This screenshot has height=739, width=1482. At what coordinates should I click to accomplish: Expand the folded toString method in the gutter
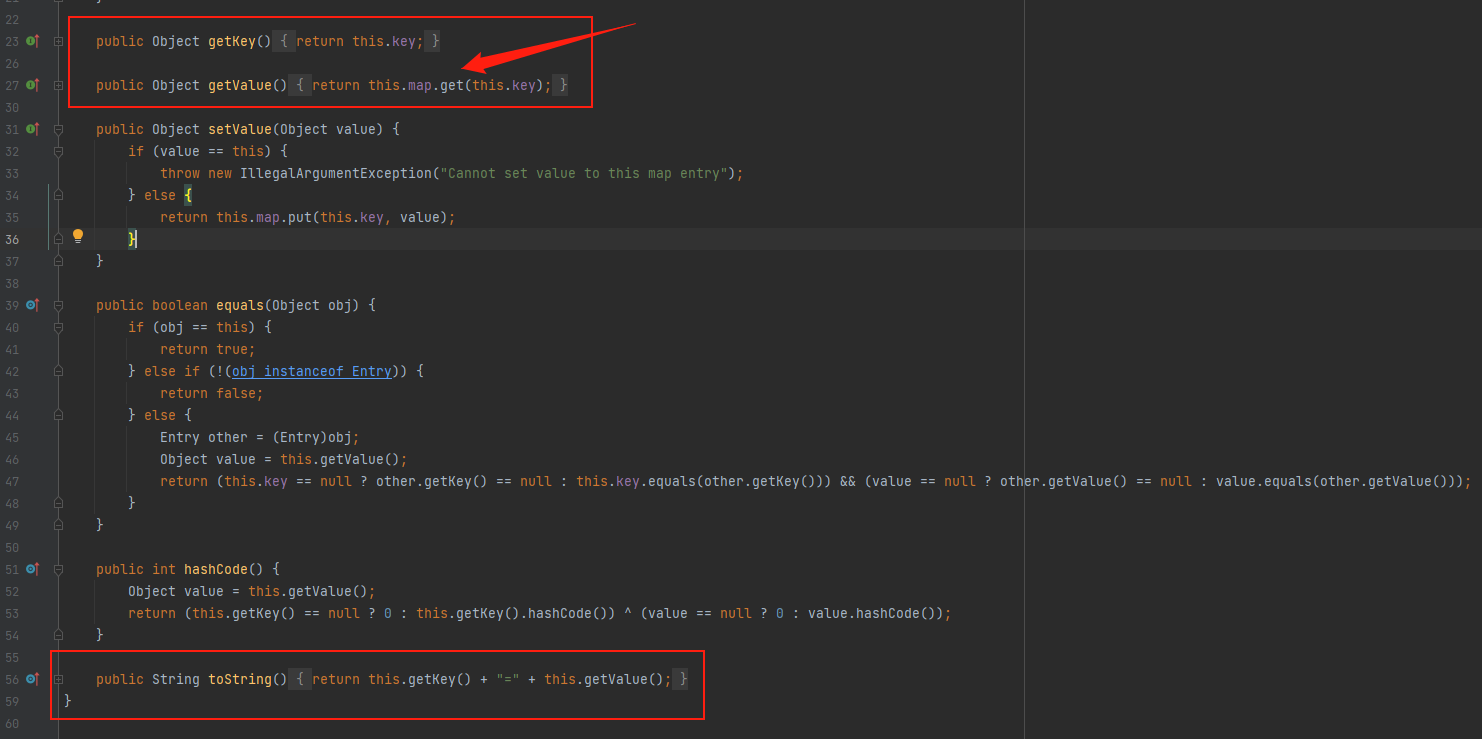58,679
